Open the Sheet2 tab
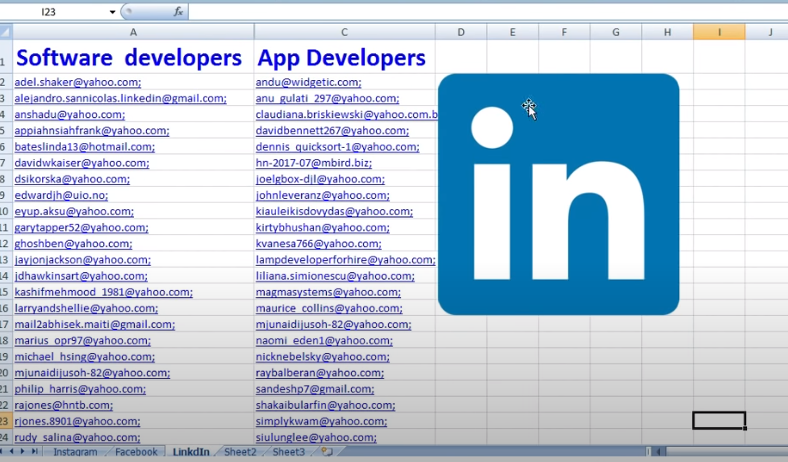This screenshot has height=462, width=788. click(240, 452)
